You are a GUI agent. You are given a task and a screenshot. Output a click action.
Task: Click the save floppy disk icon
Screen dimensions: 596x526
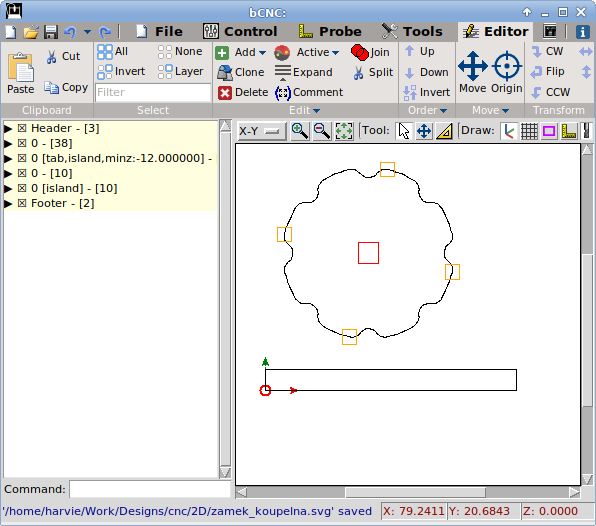pyautogui.click(x=51, y=32)
